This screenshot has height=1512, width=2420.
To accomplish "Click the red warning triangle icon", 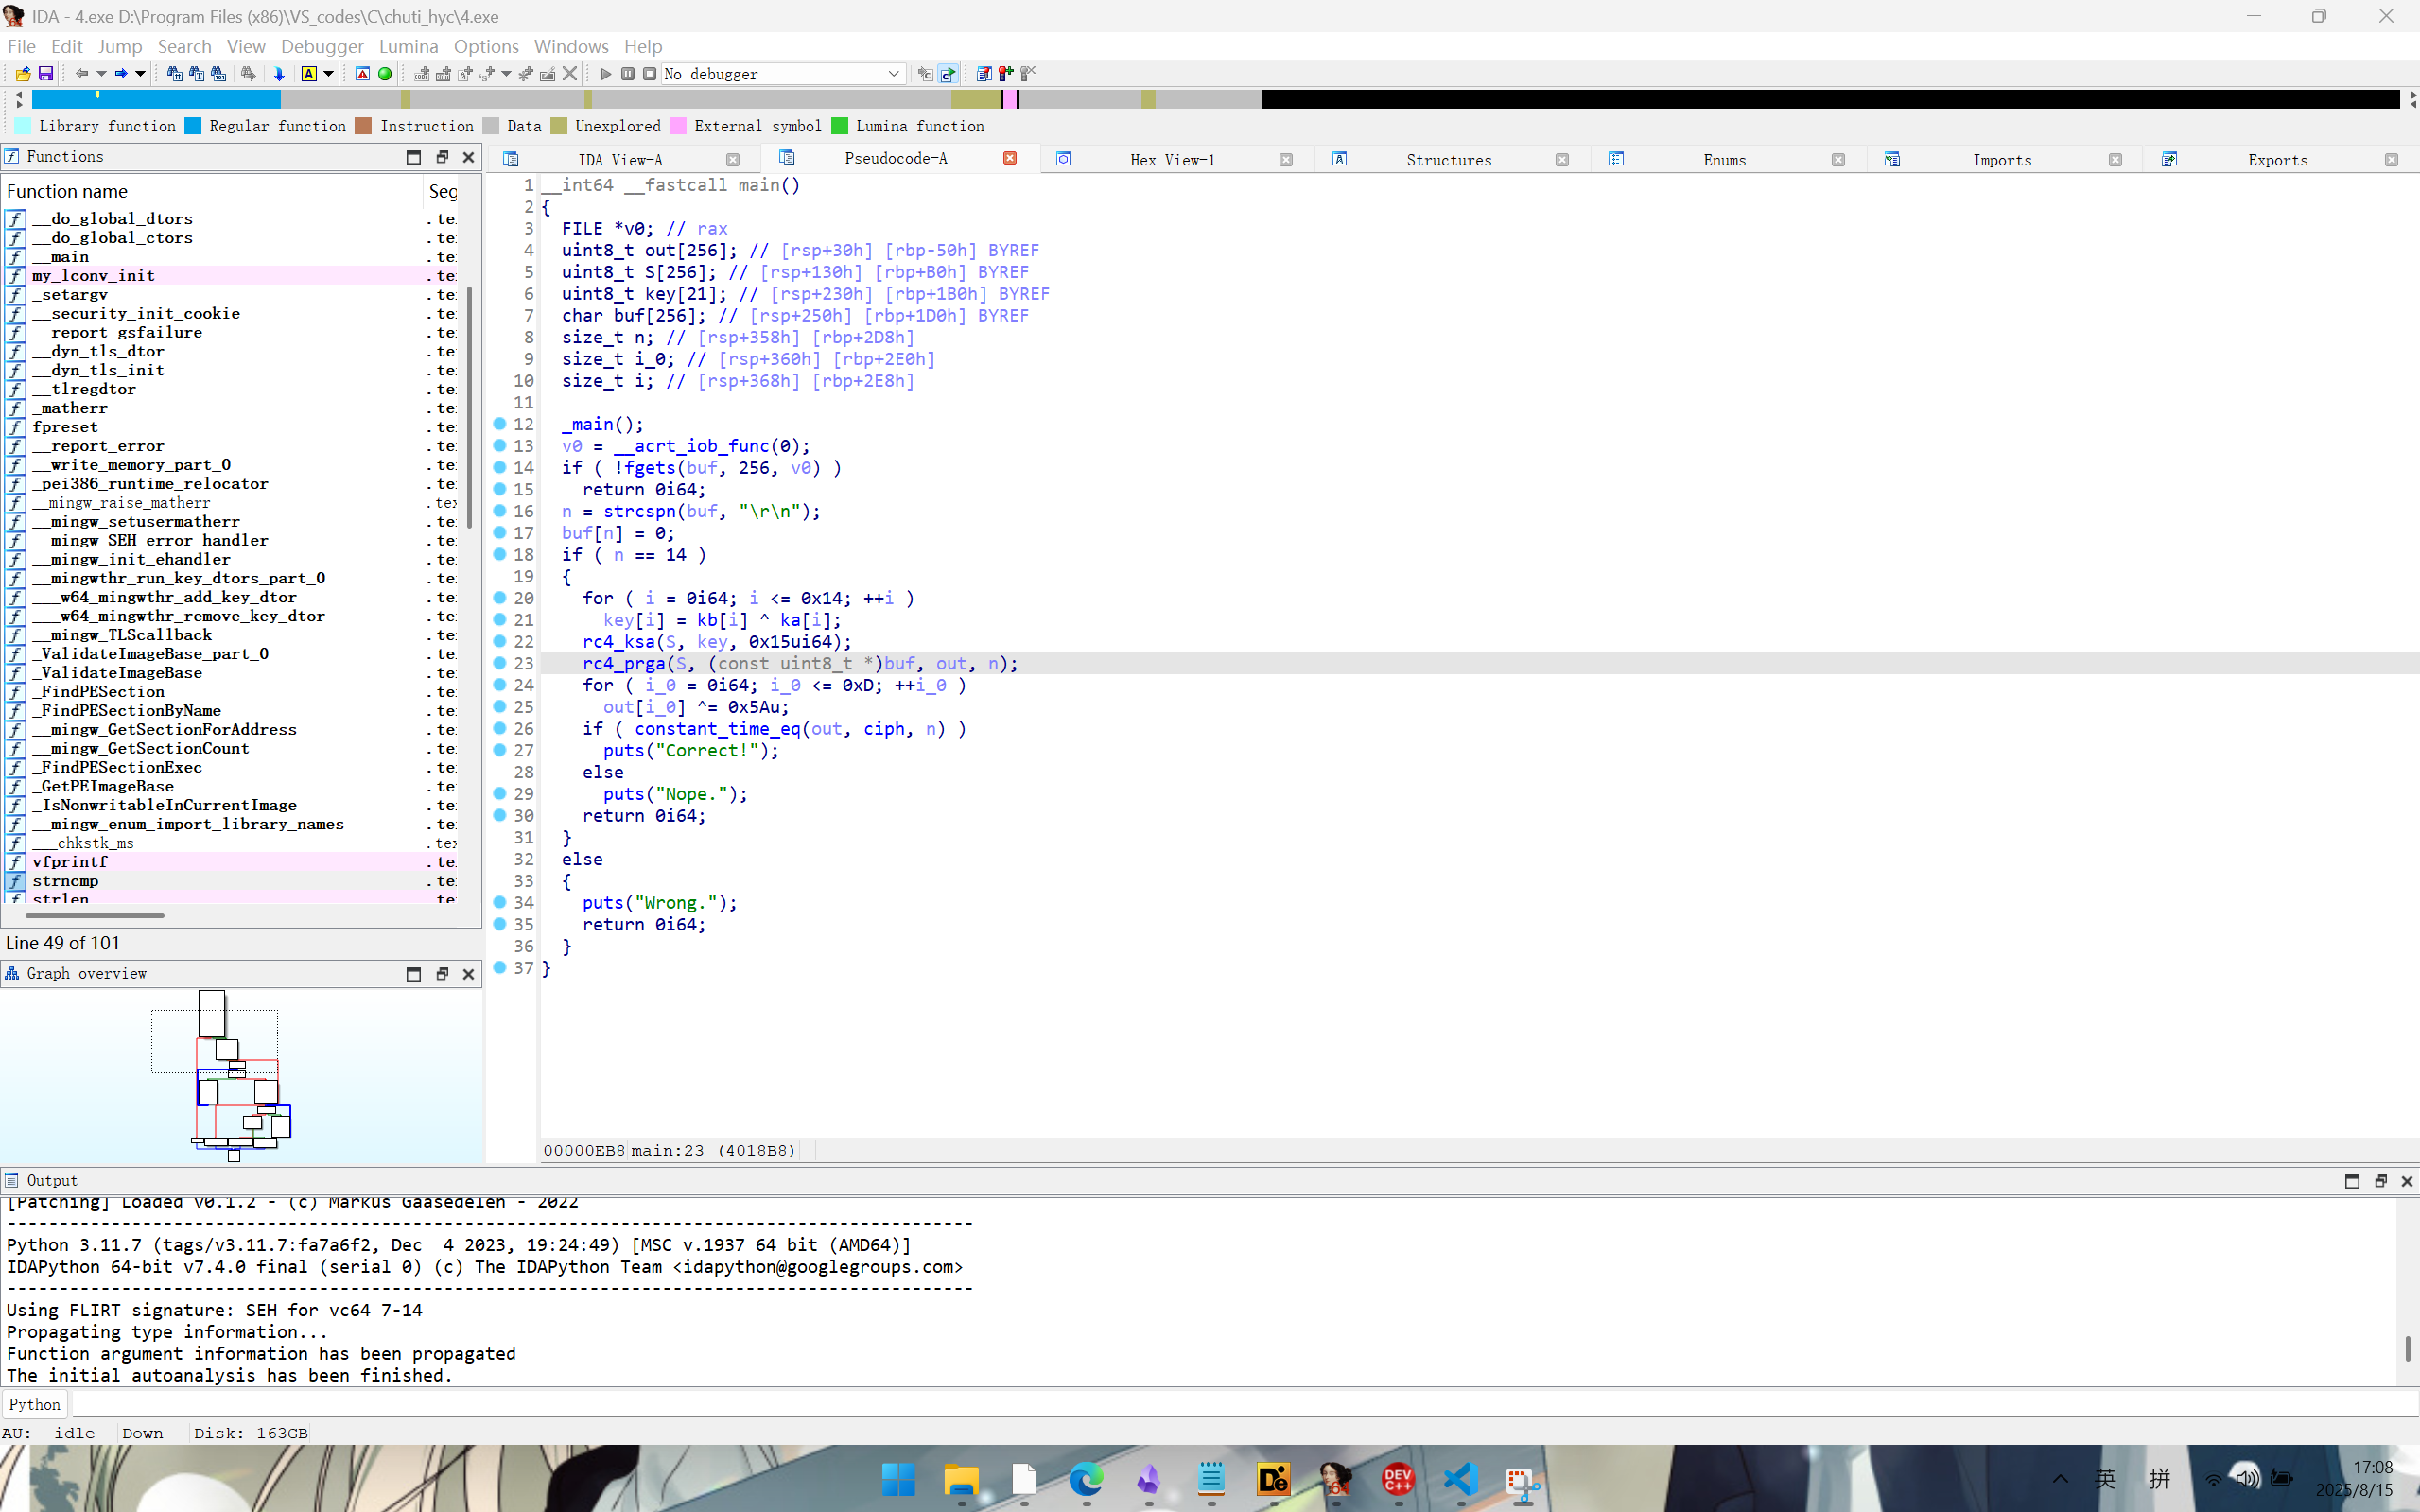I will pyautogui.click(x=363, y=74).
